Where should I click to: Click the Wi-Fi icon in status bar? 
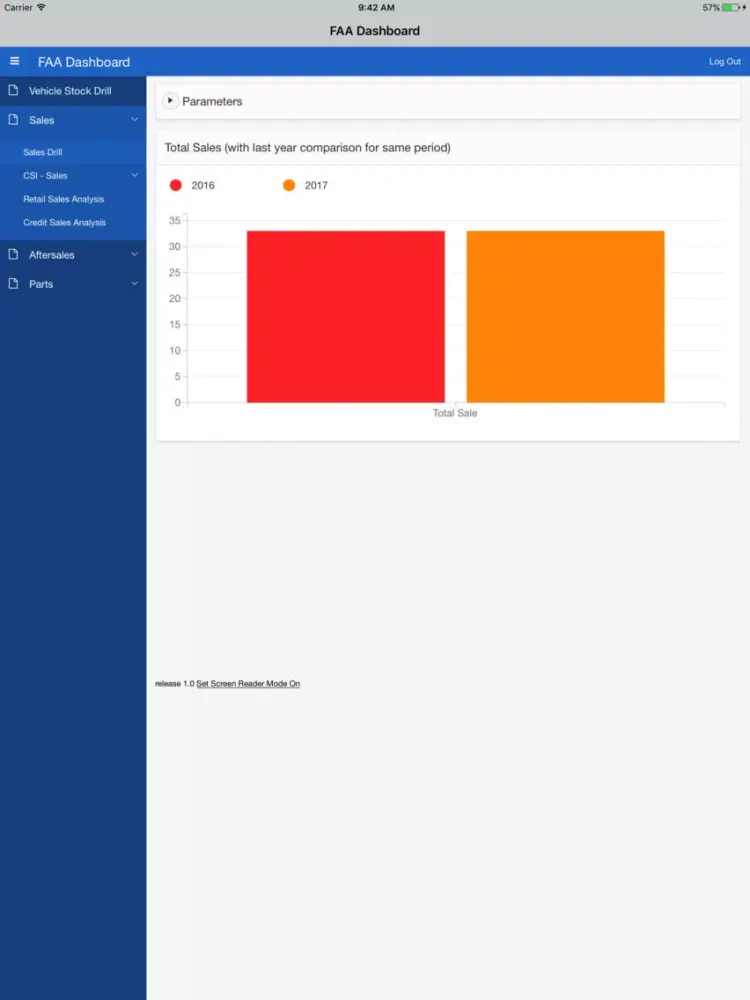[41, 7]
